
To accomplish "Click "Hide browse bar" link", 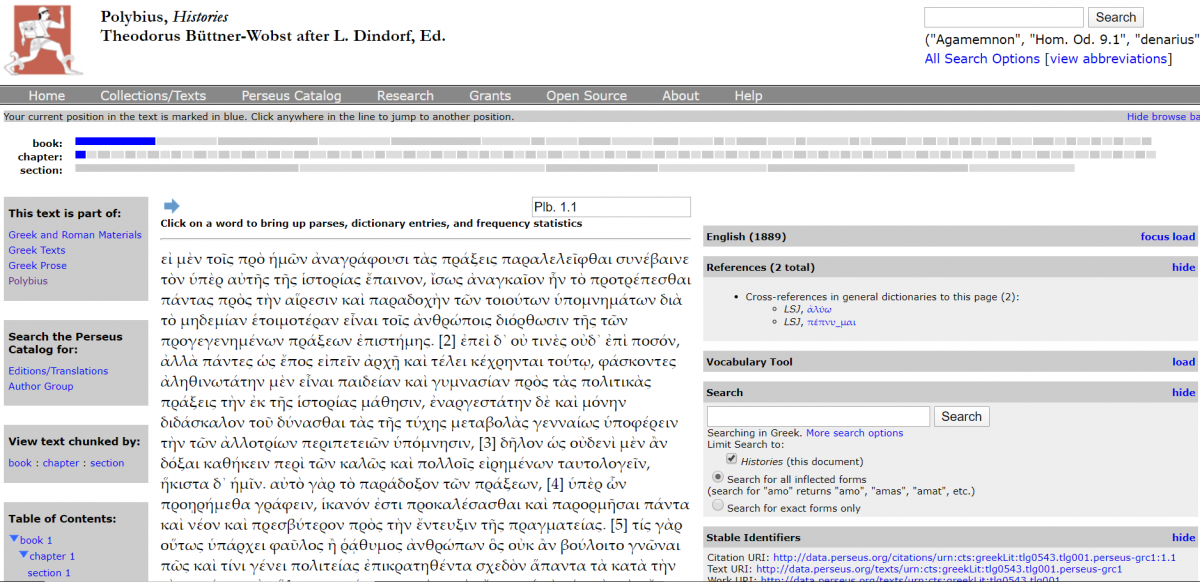I will pos(1162,116).
